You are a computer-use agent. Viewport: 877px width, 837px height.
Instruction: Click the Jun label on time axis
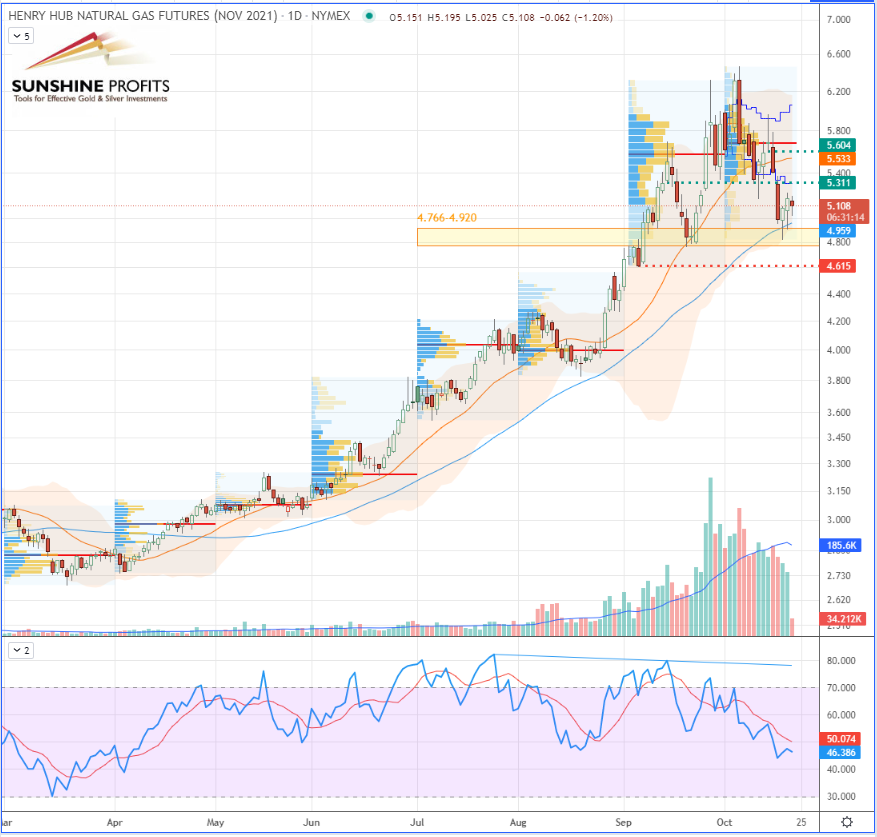(x=311, y=822)
